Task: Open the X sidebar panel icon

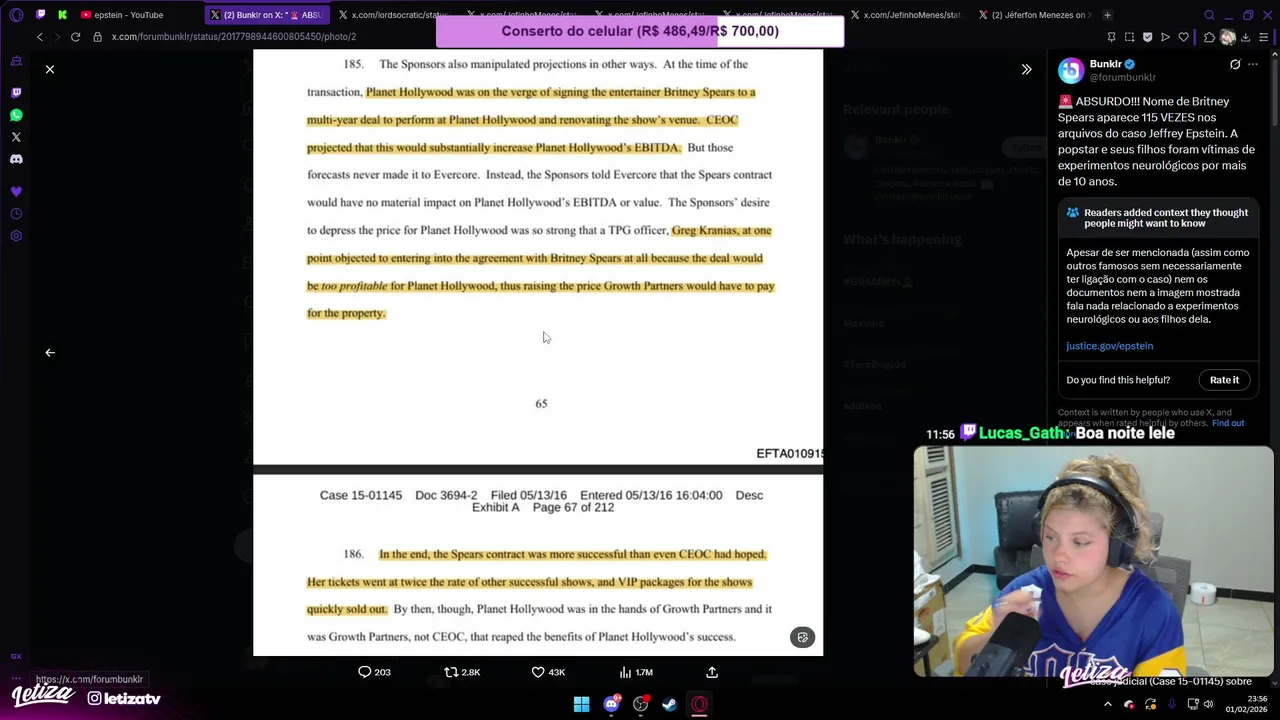Action: coord(16,137)
